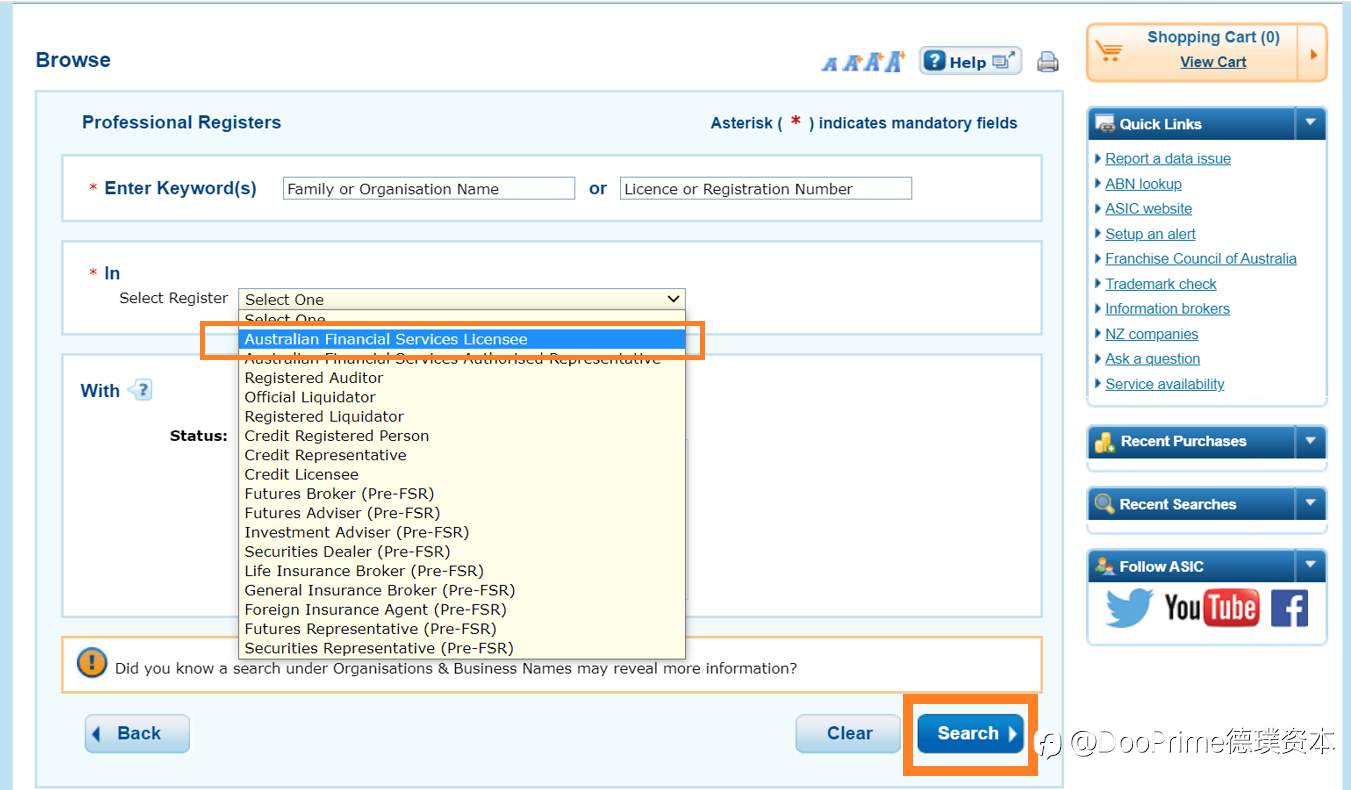Click the Quick Links header icon

[1105, 124]
